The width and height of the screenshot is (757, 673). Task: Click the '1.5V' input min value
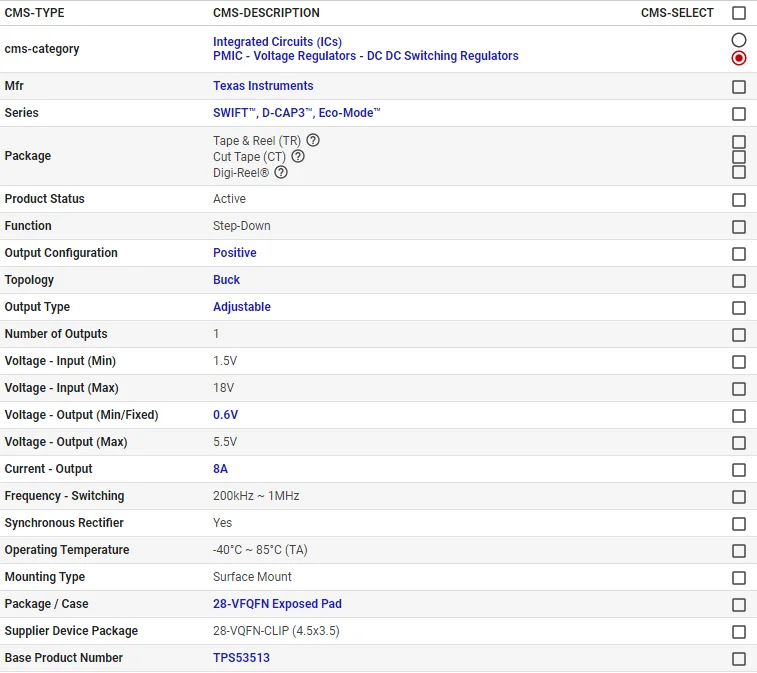pyautogui.click(x=225, y=361)
